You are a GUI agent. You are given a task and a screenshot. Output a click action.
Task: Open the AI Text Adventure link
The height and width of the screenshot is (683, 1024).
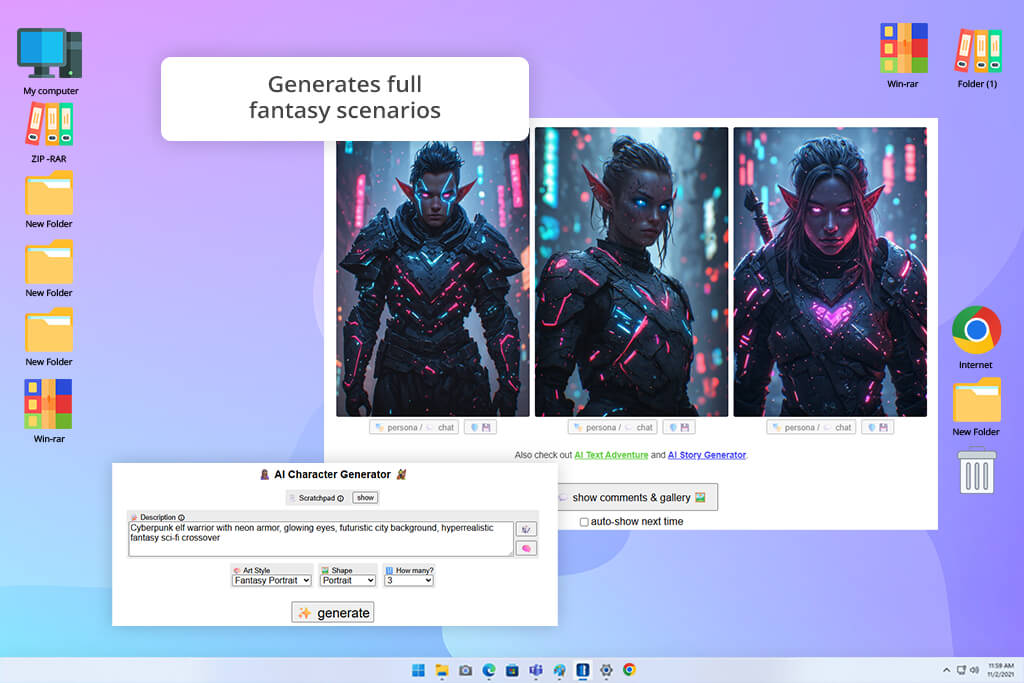pyautogui.click(x=611, y=455)
